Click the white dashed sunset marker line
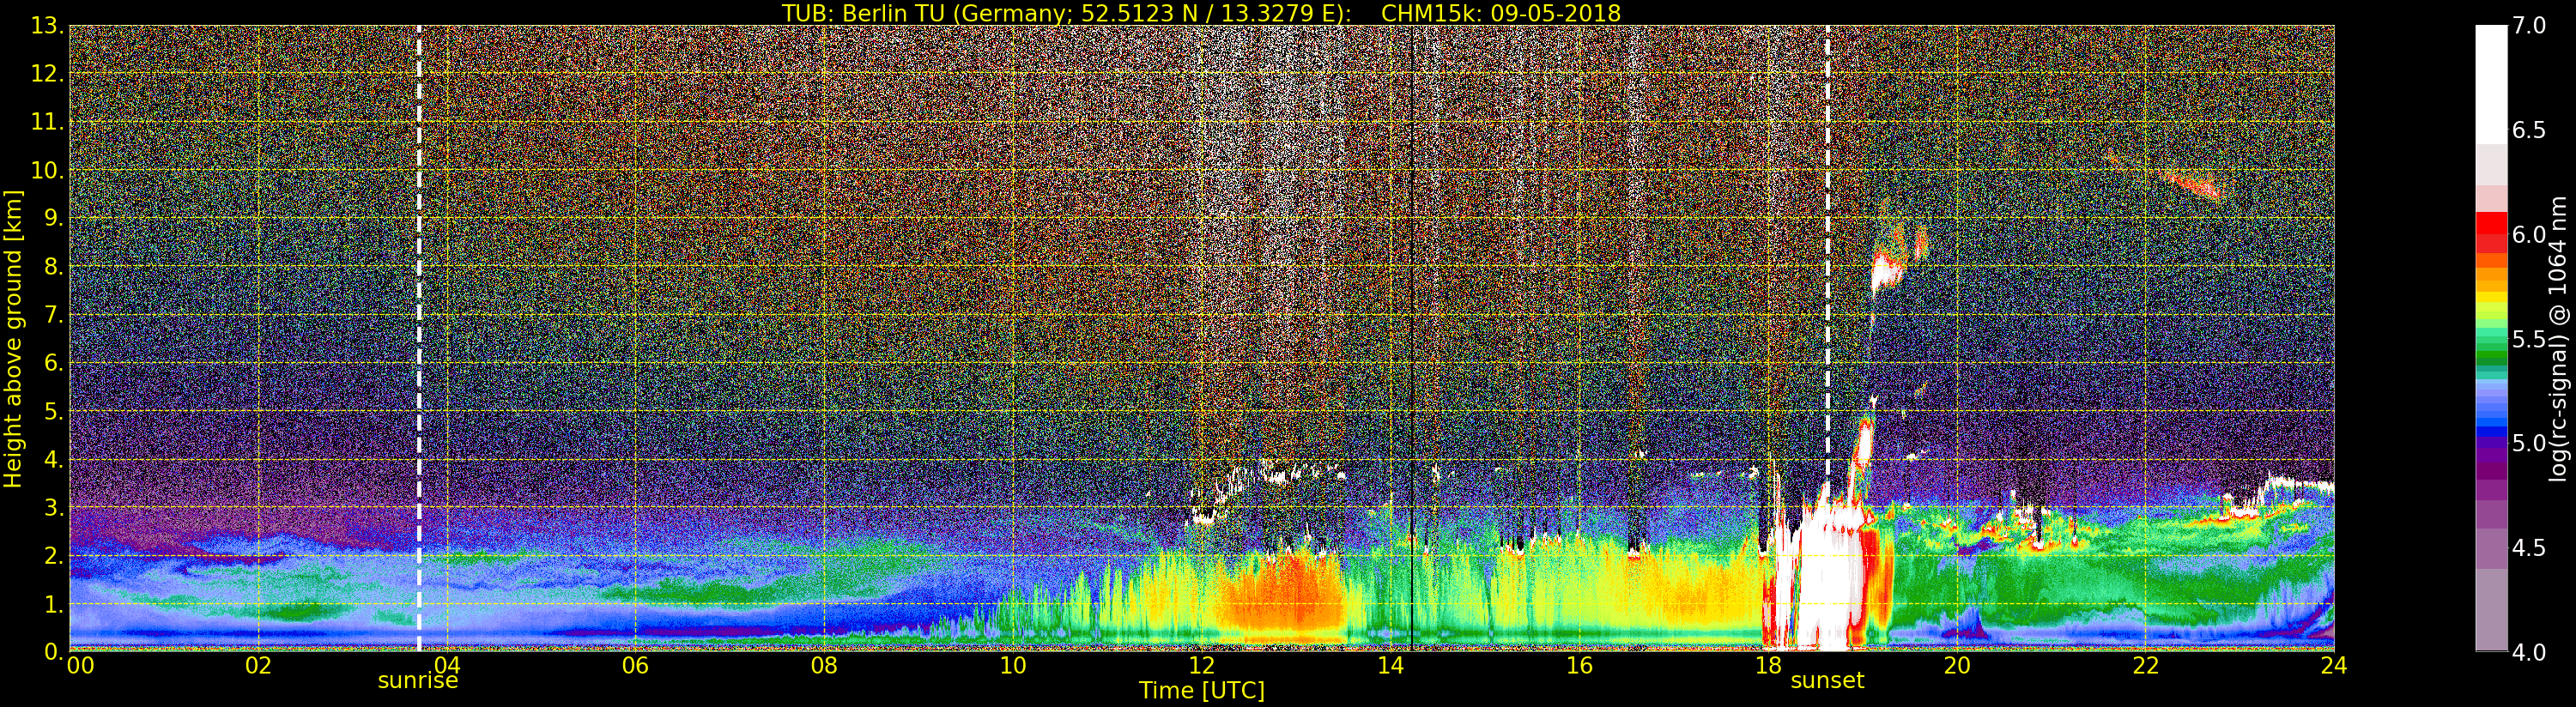The width and height of the screenshot is (2576, 707). (x=1828, y=338)
